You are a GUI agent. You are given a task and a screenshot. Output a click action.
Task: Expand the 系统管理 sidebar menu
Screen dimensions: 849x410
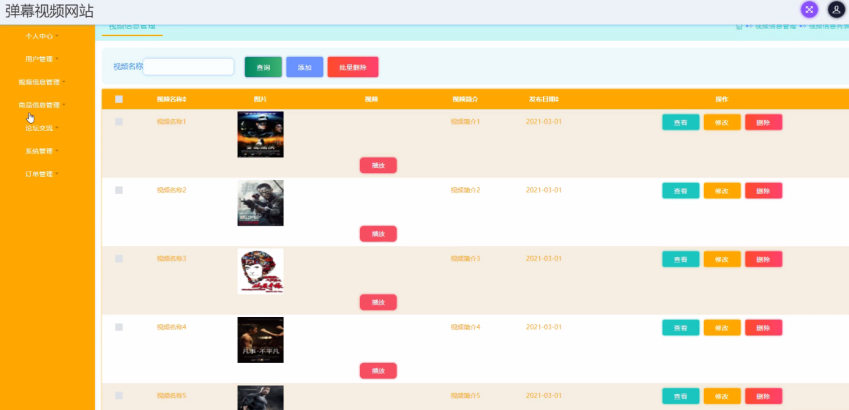pyautogui.click(x=41, y=151)
